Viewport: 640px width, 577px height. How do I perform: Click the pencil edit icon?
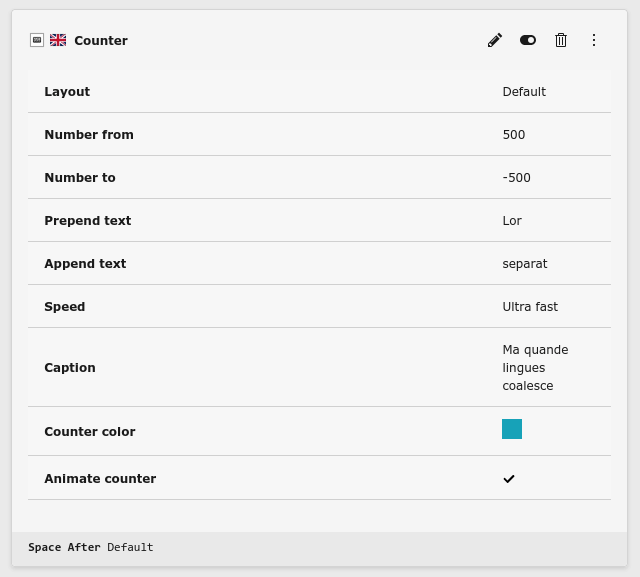click(495, 40)
